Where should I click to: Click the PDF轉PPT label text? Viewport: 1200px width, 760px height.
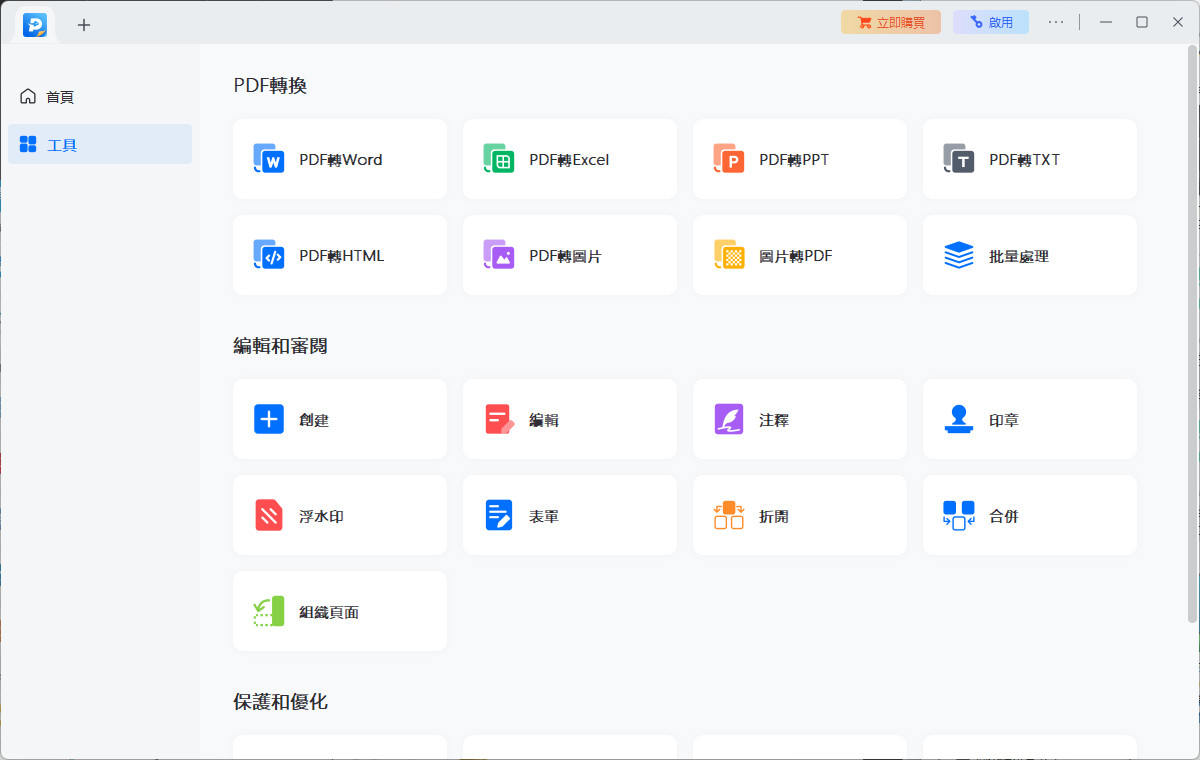(x=794, y=160)
